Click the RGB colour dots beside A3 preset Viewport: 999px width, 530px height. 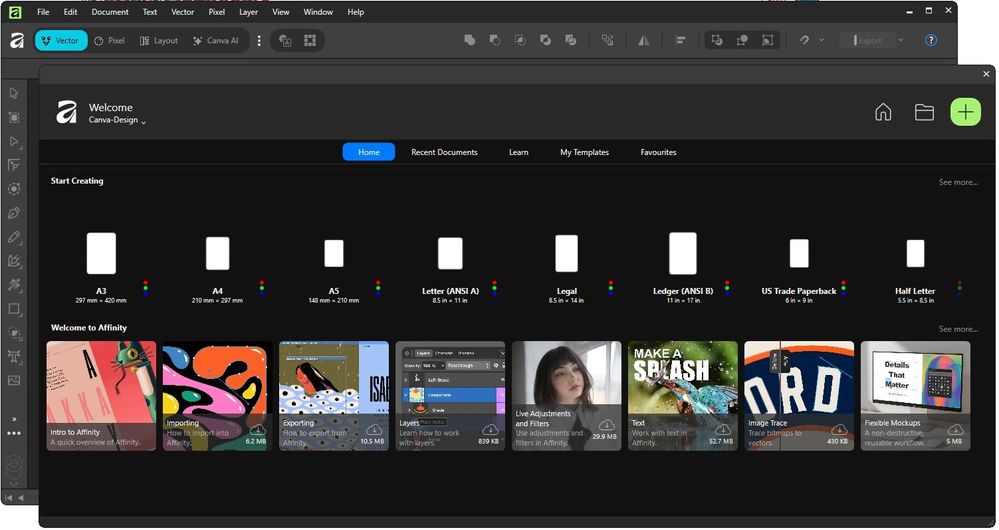tap(145, 288)
